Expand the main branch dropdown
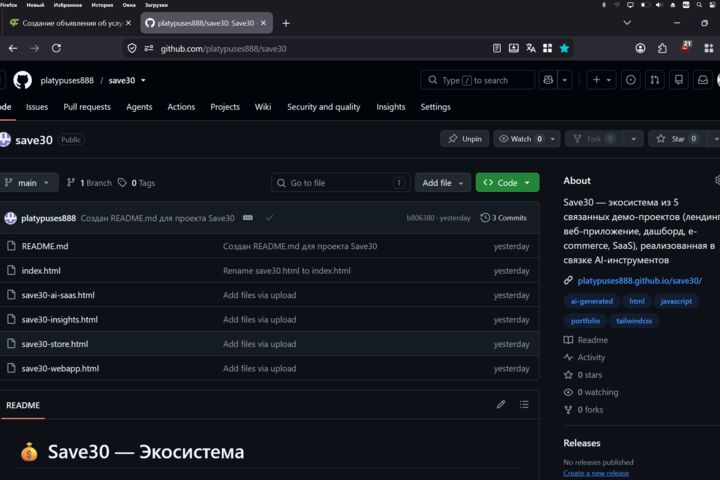 point(28,182)
